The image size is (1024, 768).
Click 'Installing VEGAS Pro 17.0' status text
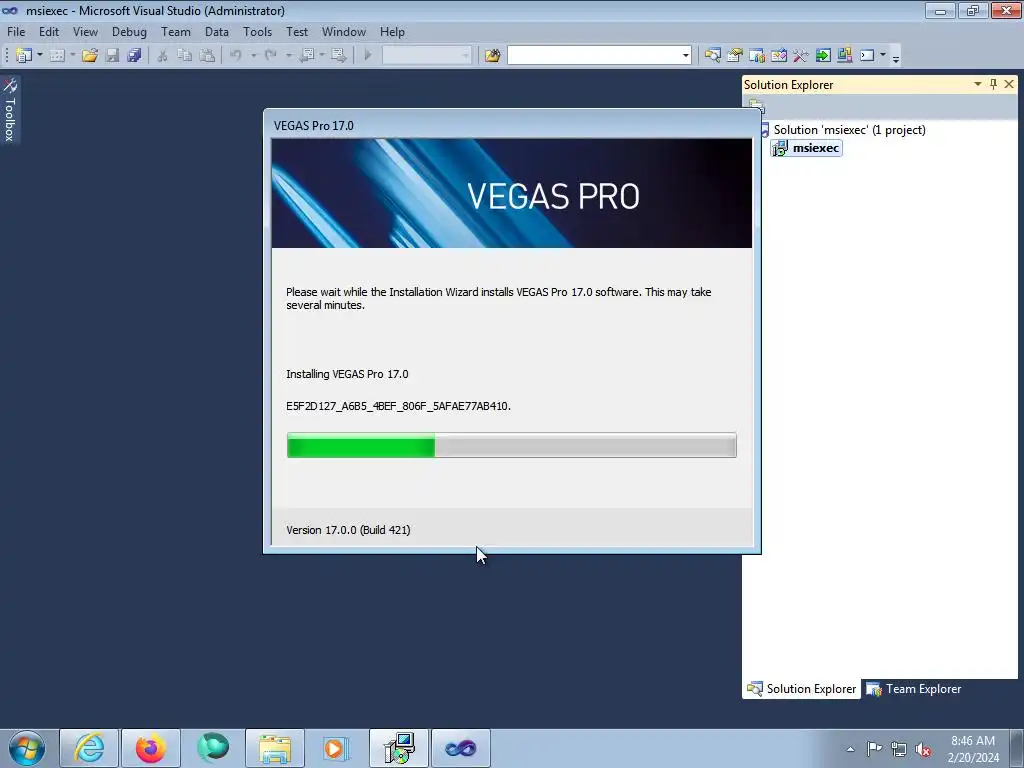tap(347, 374)
